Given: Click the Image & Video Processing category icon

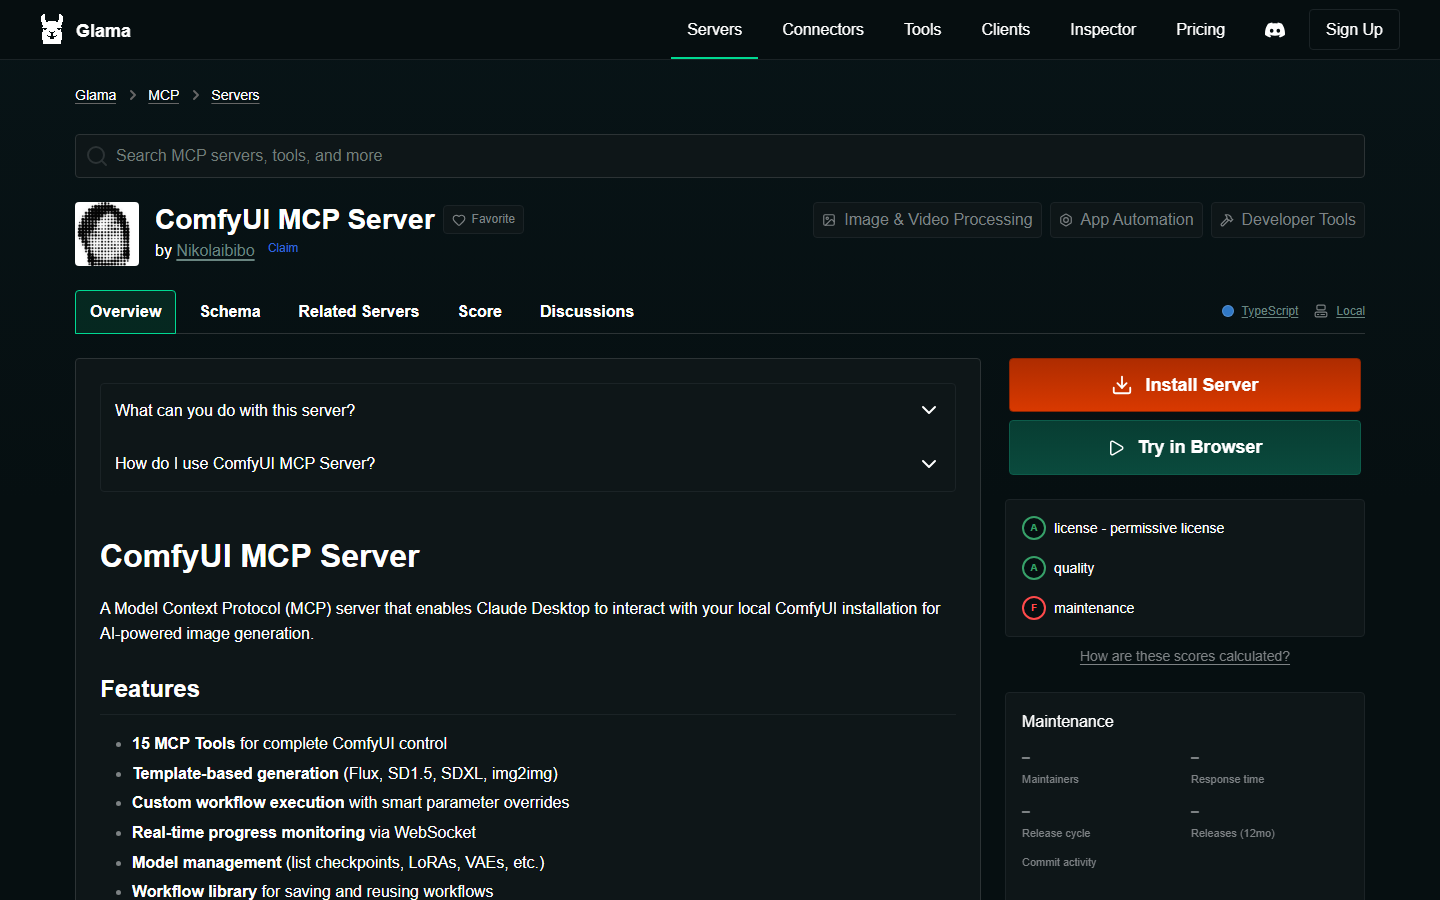Looking at the screenshot, I should pos(829,220).
